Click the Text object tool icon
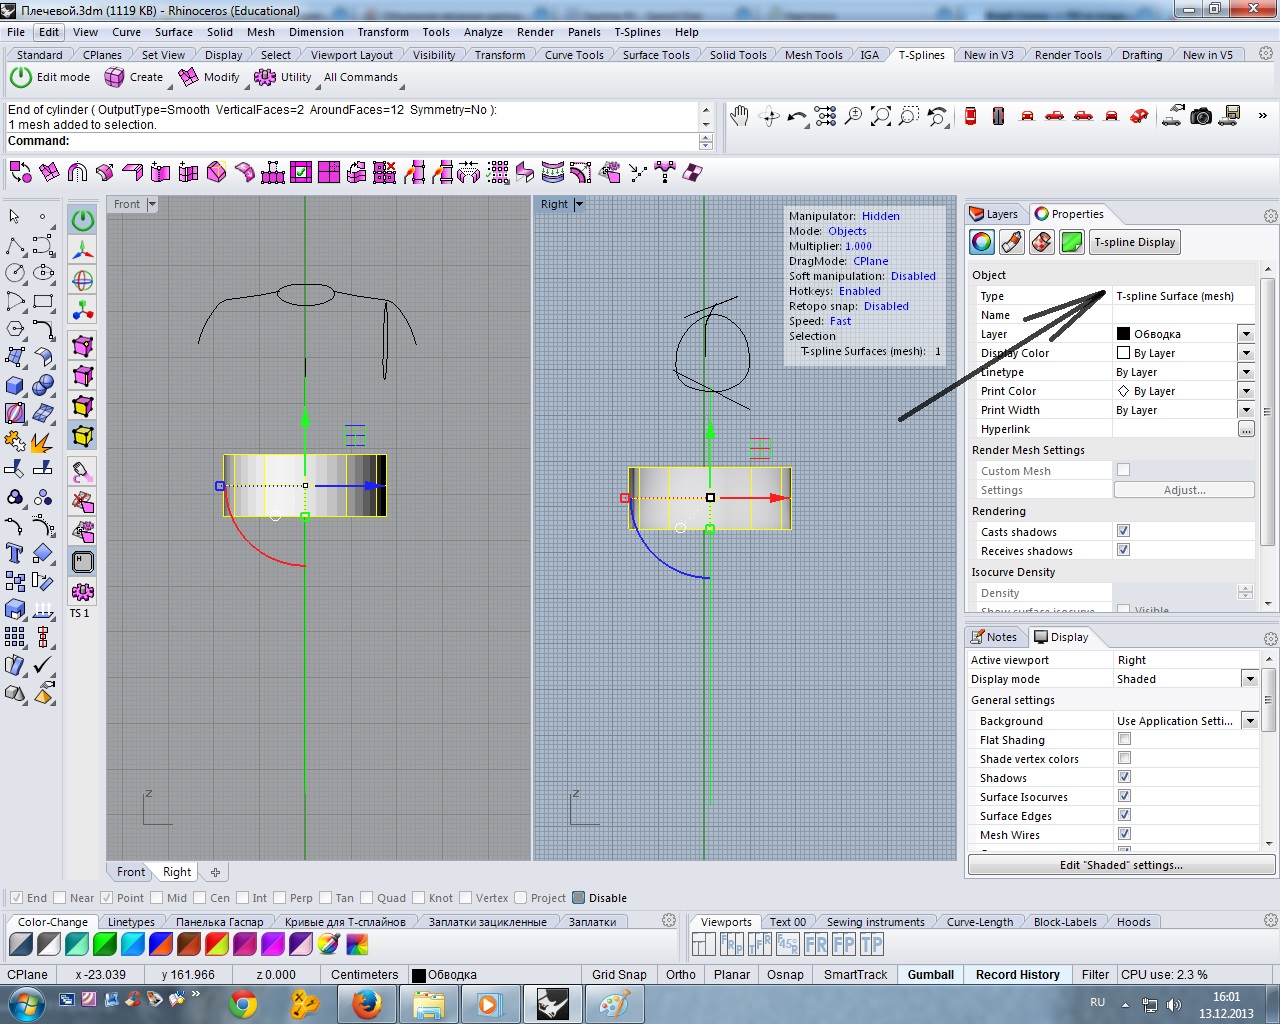Screen dimensions: 1280x1024 [x=15, y=553]
